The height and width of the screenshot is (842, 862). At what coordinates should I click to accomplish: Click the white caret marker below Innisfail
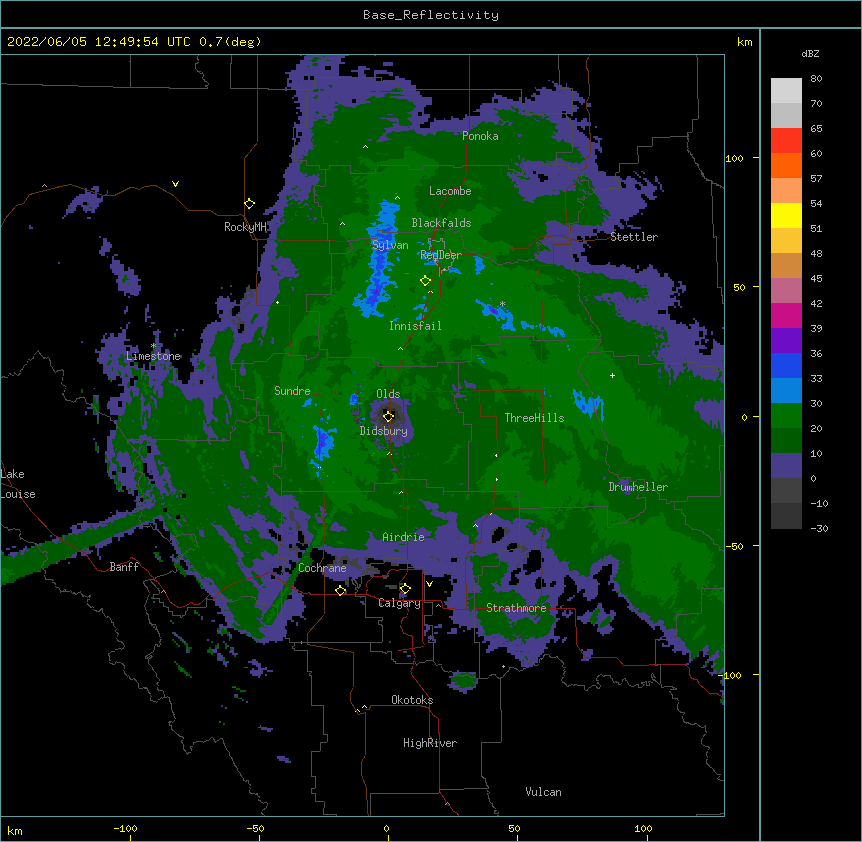coord(400,348)
